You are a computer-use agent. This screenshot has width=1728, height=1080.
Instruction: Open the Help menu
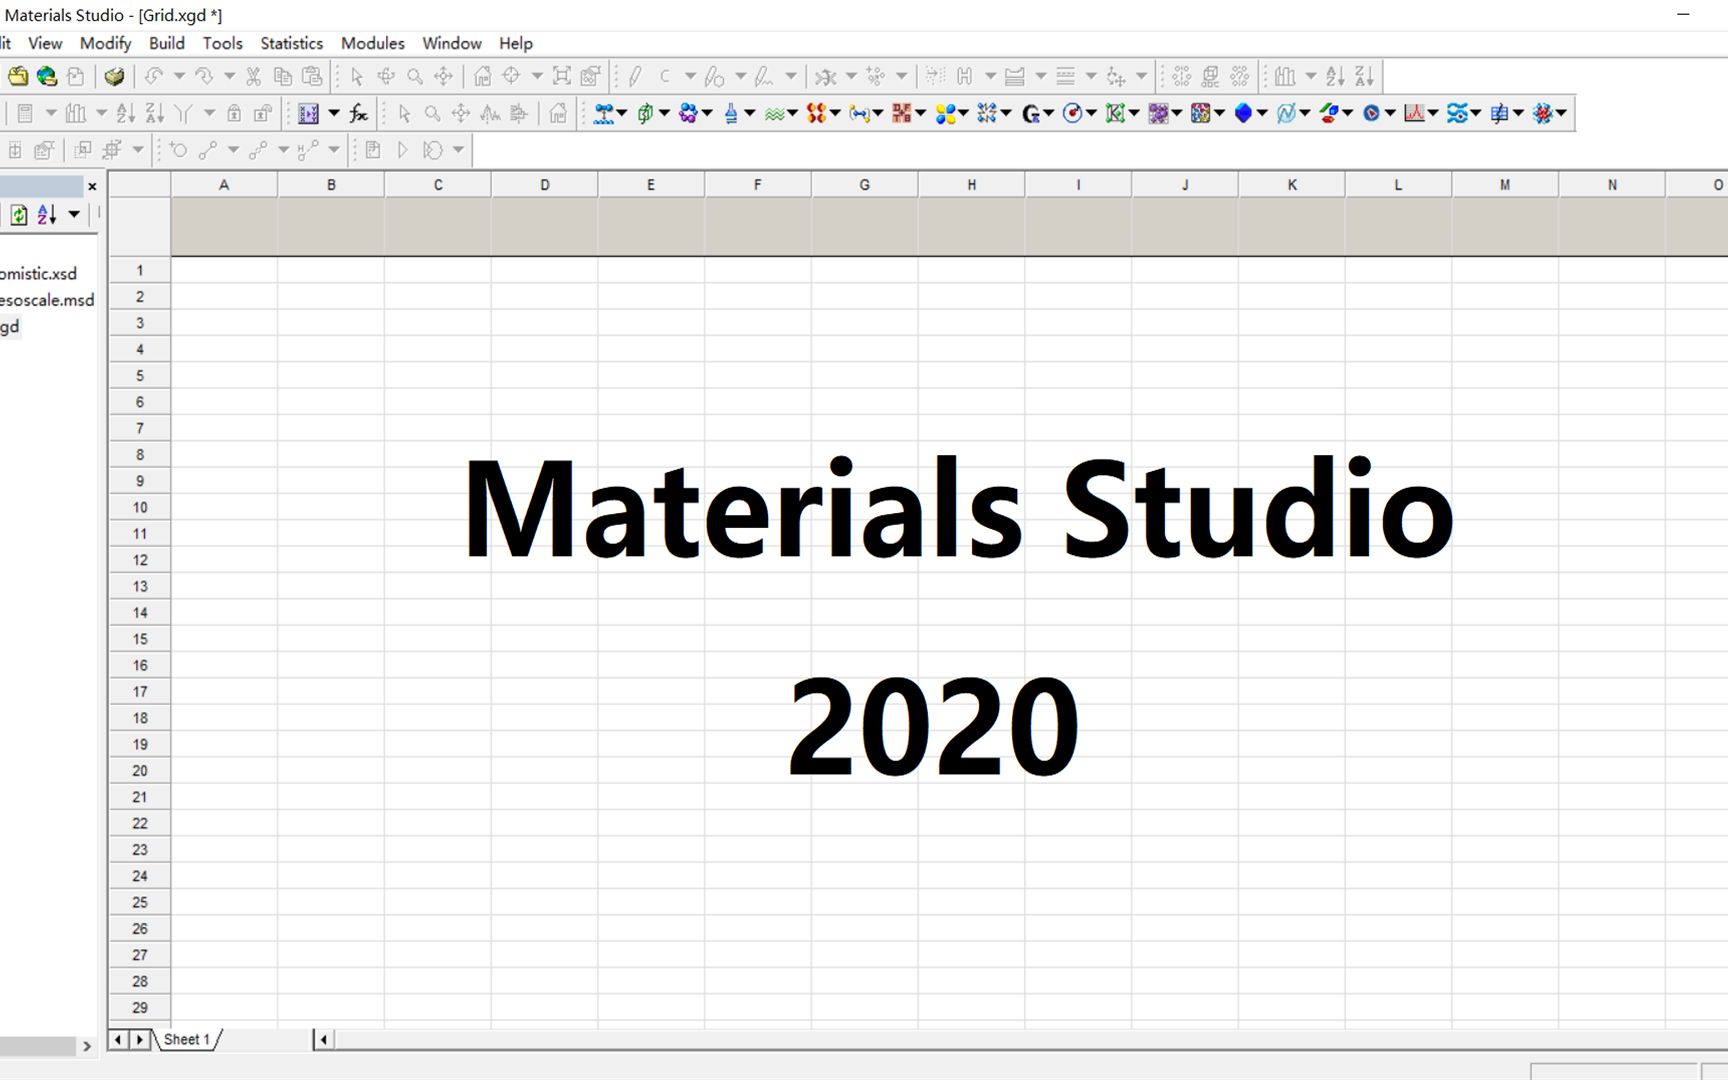click(516, 43)
